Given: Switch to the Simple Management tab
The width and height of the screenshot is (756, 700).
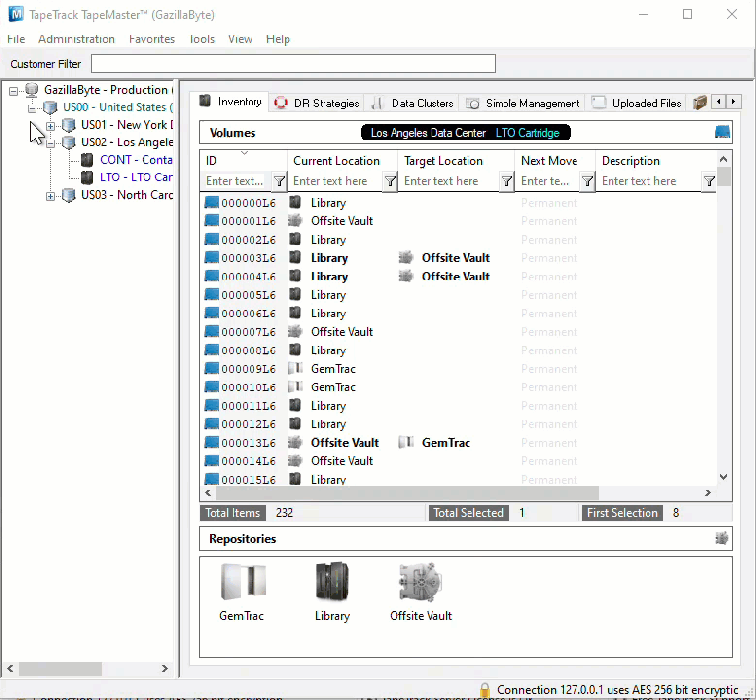Looking at the screenshot, I should click(x=523, y=103).
